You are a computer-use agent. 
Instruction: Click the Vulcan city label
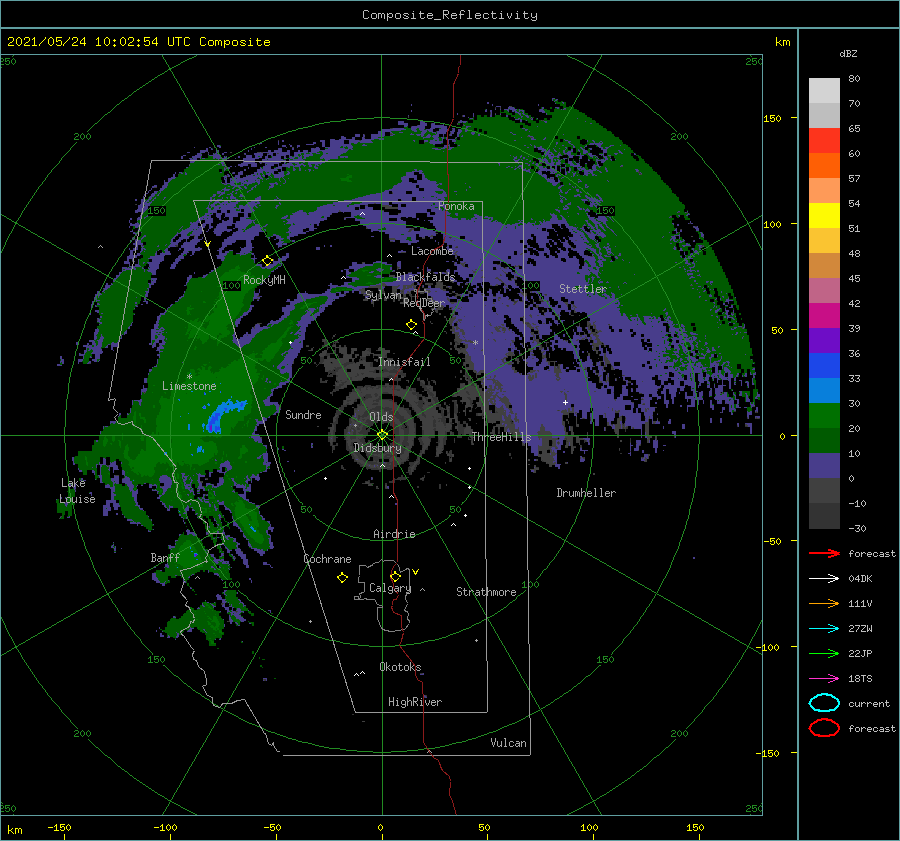(509, 743)
